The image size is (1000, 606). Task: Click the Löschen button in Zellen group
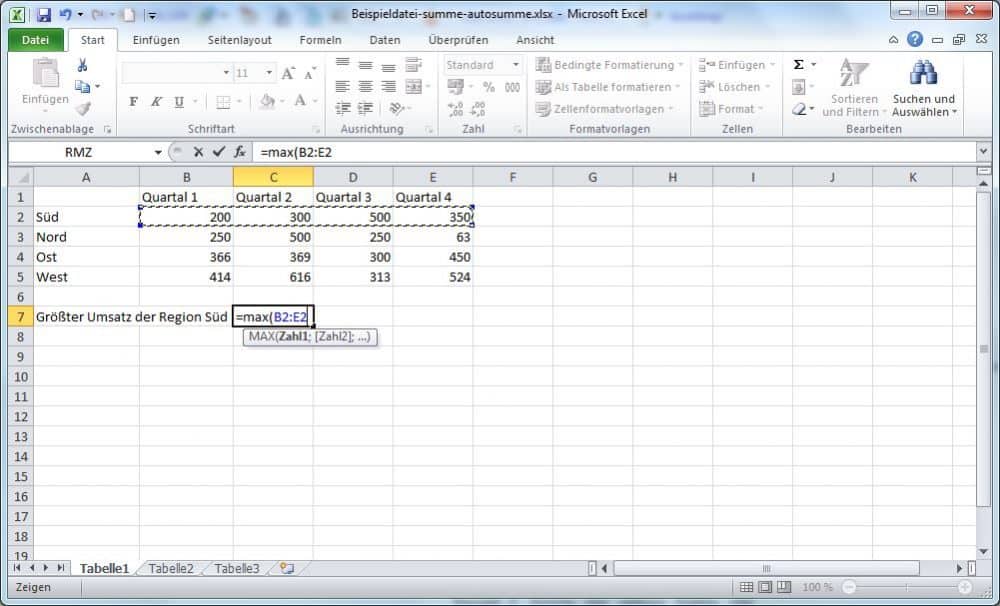click(734, 87)
